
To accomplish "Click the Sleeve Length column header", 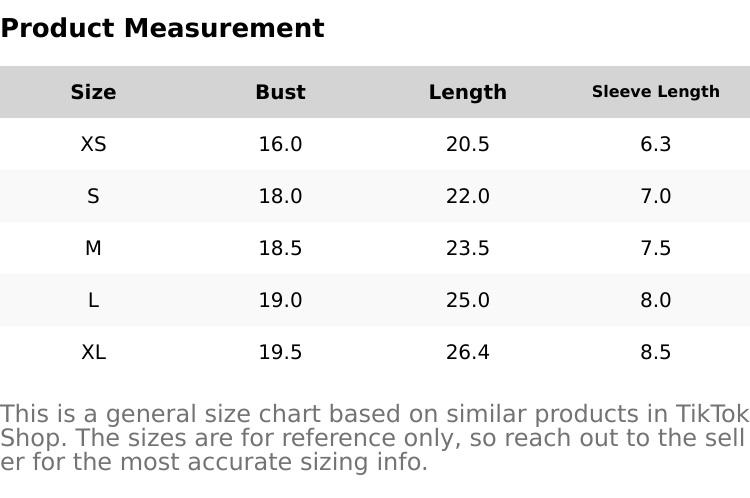I will tap(655, 92).
